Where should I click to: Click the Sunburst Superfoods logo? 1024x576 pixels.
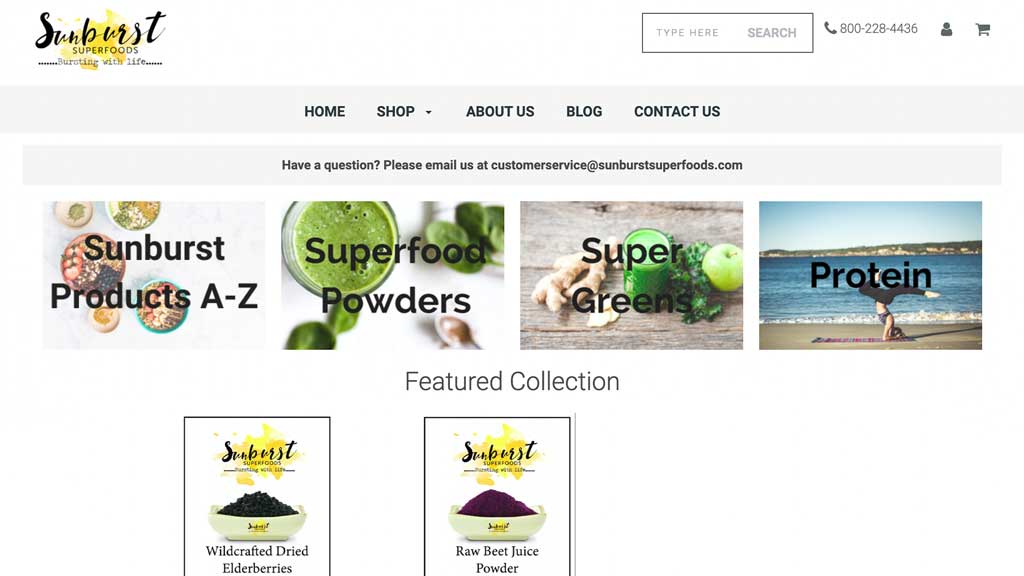coord(101,40)
